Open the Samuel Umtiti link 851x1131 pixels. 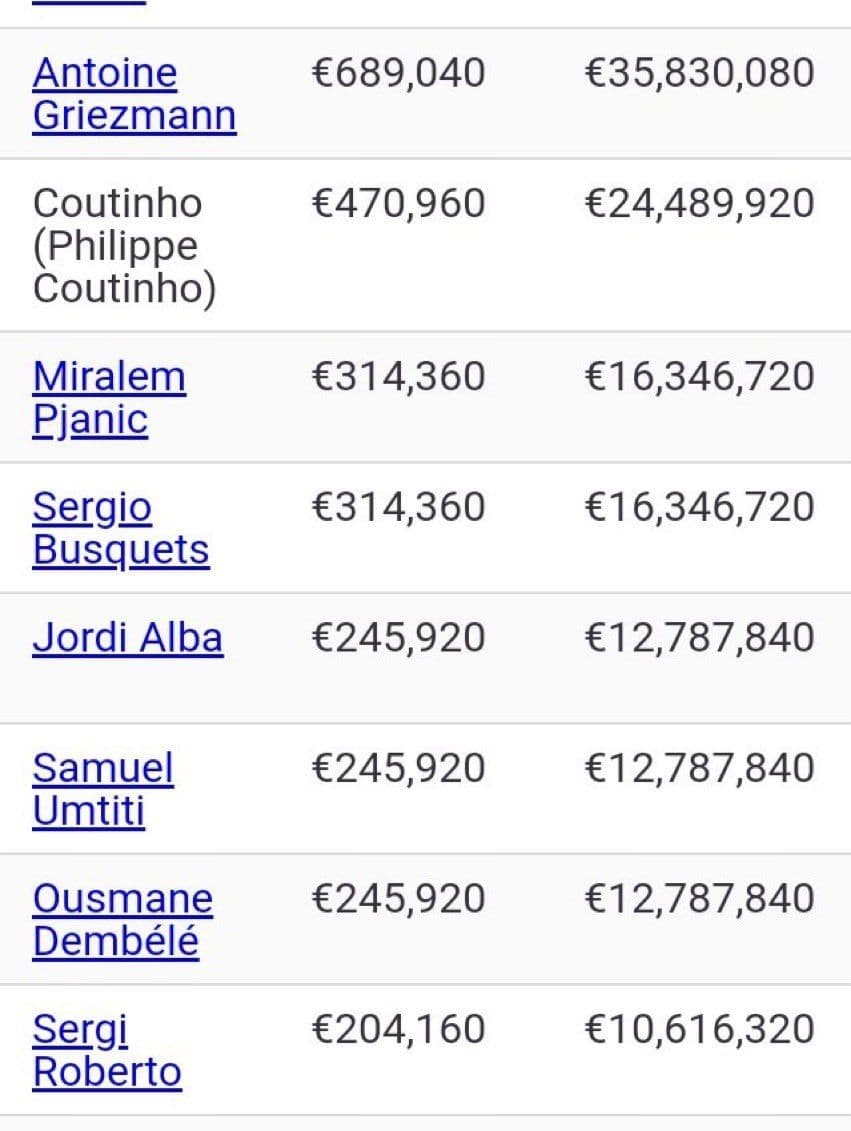pos(102,789)
